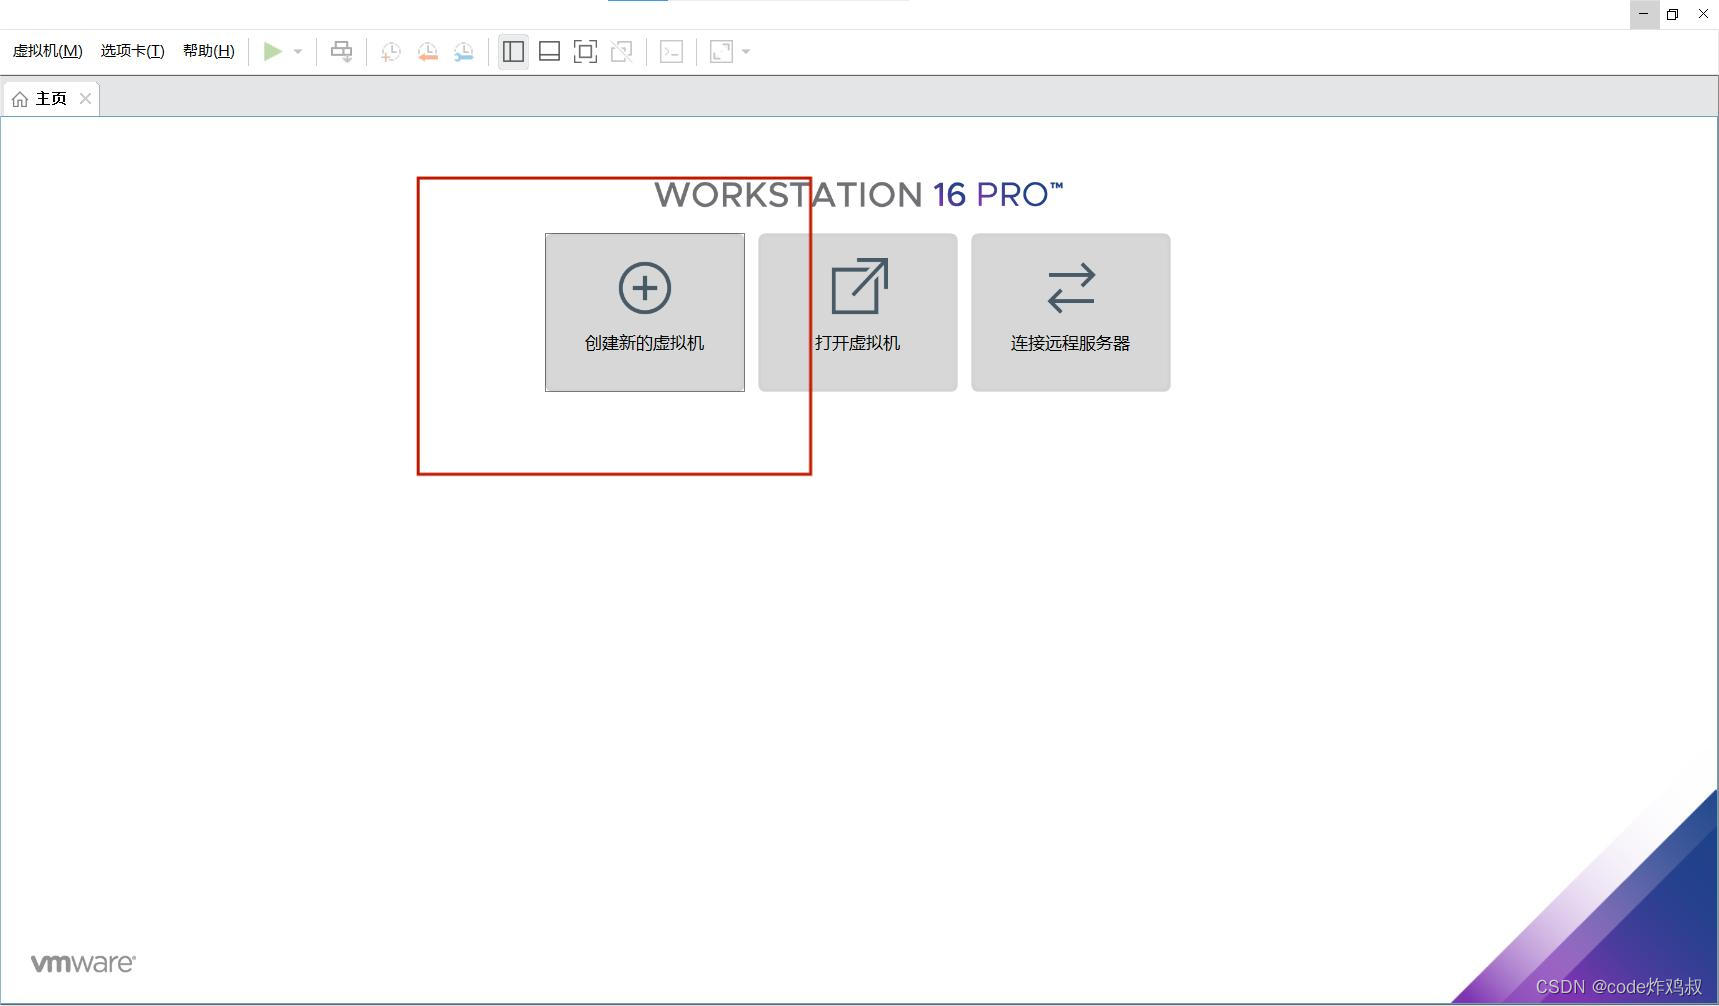Click the green power-on play icon
Screen dimensions: 1719x1006
coord(272,51)
